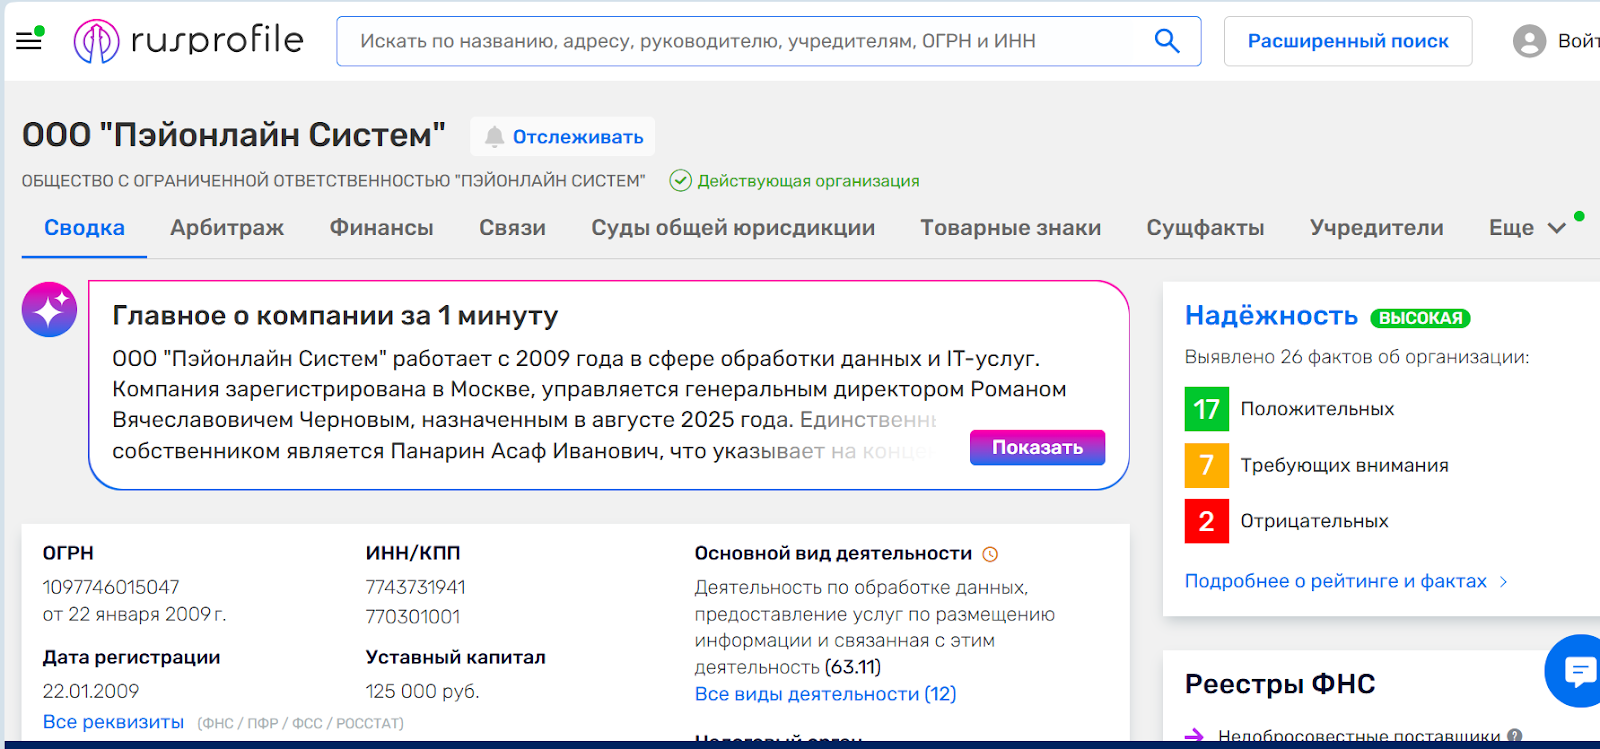Click the green checkmark status icon
Image resolution: width=1600 pixels, height=749 pixels.
pos(680,181)
